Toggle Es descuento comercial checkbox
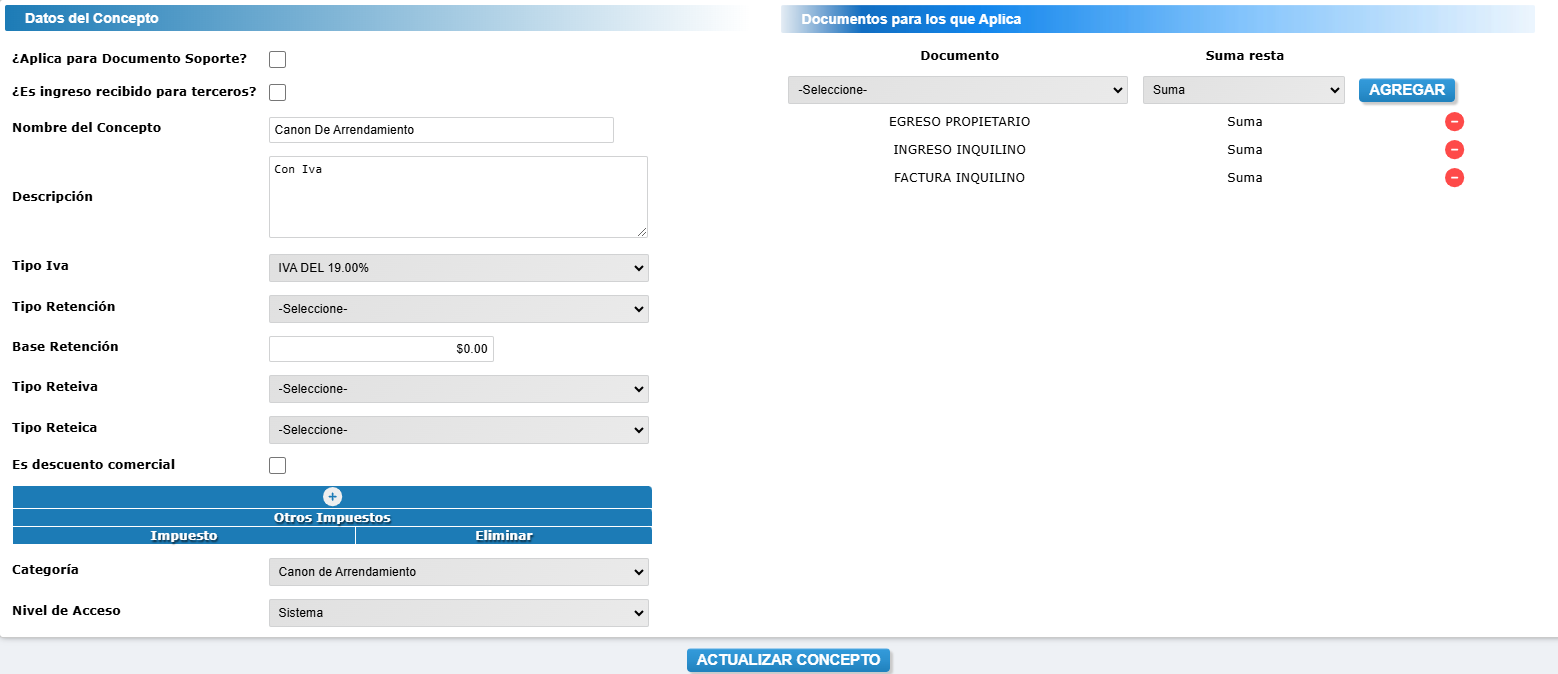The width and height of the screenshot is (1558, 674). click(278, 465)
